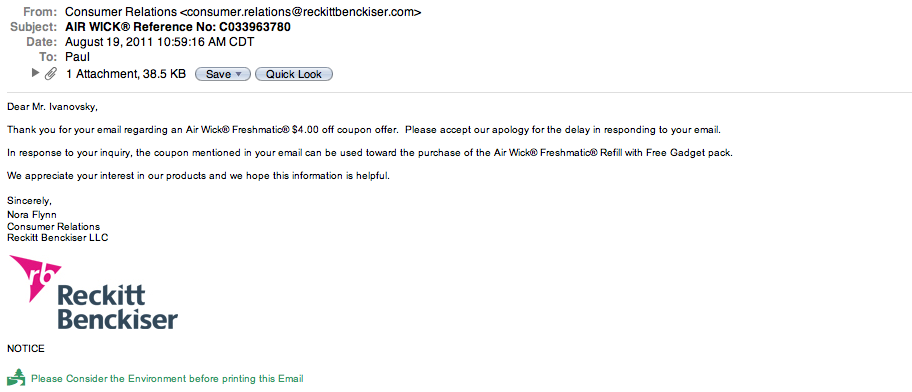Screen dimensions: 912x392
Task: Click the Nora Flynn signature name
Action: (x=31, y=215)
